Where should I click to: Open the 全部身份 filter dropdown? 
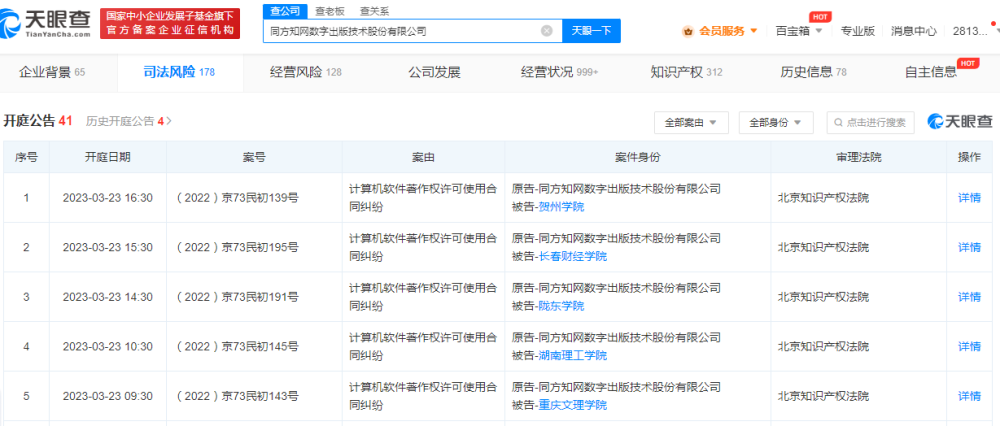point(776,122)
